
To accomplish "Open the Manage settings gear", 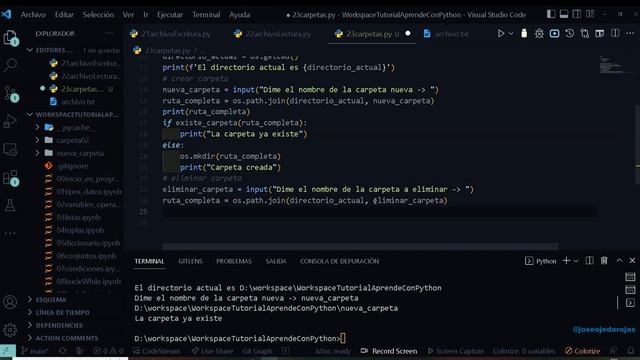I will [10, 330].
